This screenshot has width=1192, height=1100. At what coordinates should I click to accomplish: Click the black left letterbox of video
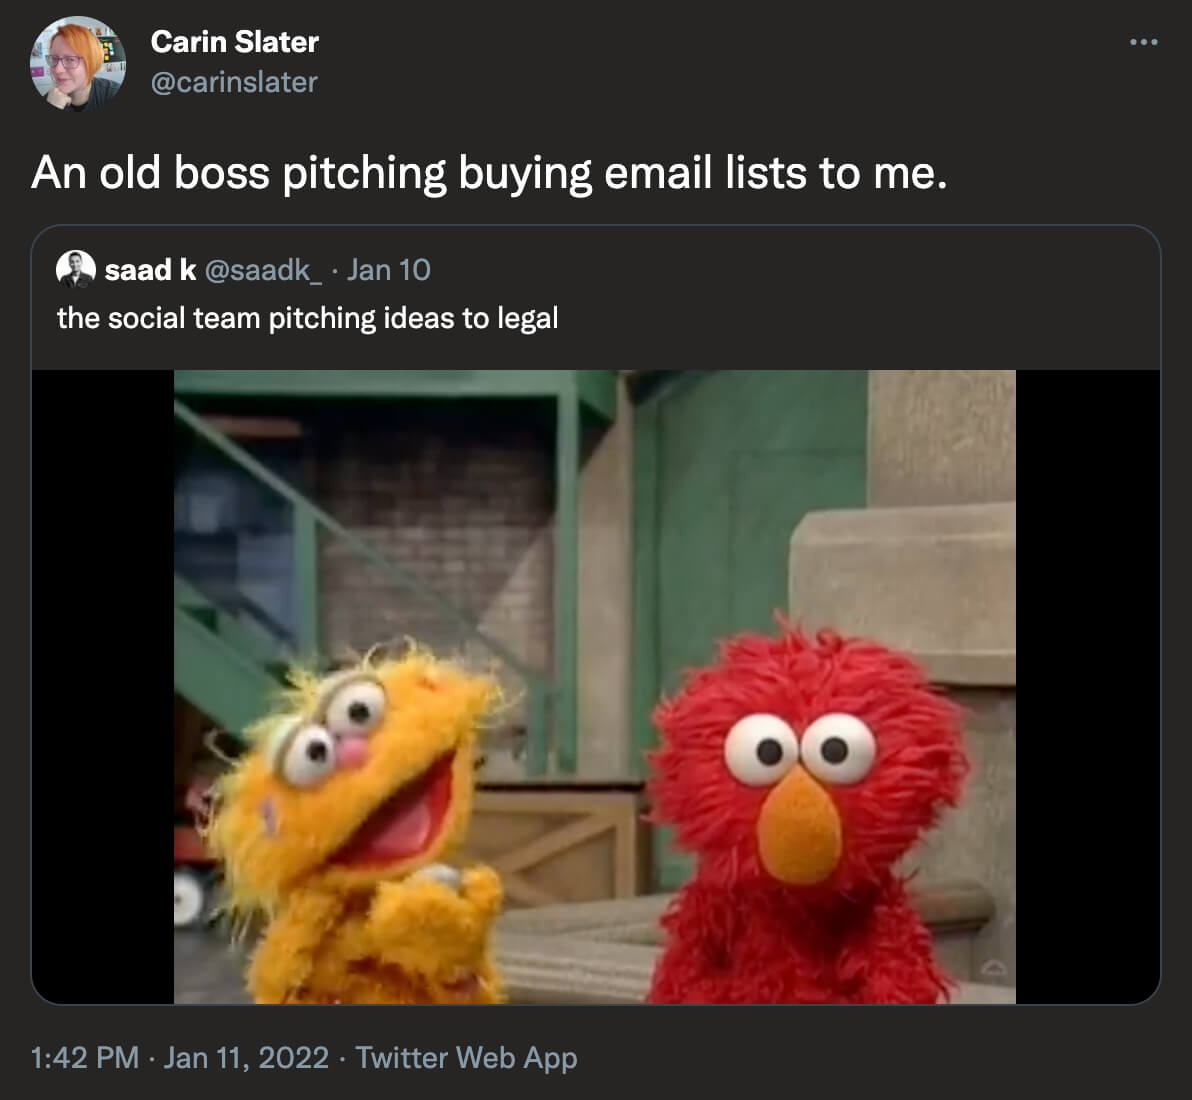(103, 686)
